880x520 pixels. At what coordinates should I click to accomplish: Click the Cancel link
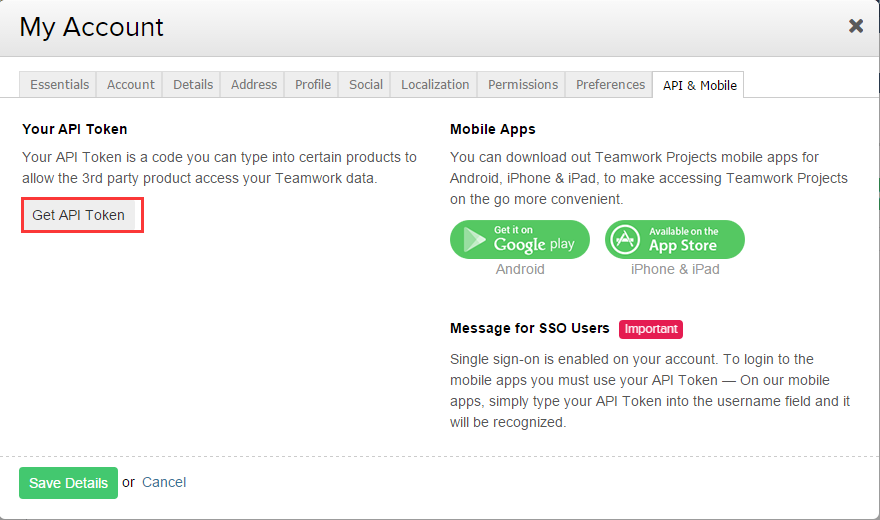coord(164,482)
